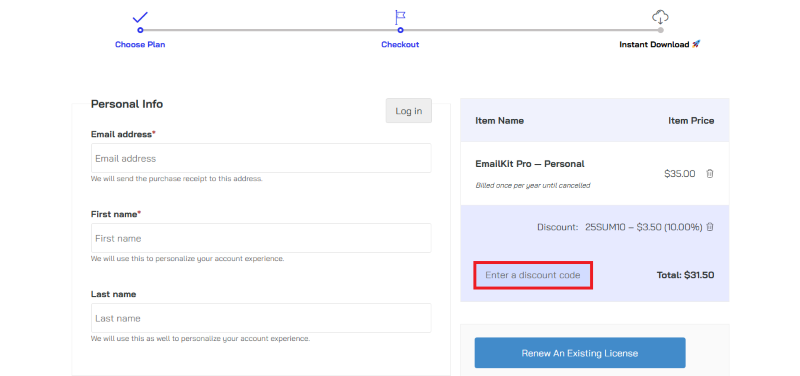The image size is (800, 376).
Task: Click the Checkout flag icon
Action: 401,17
